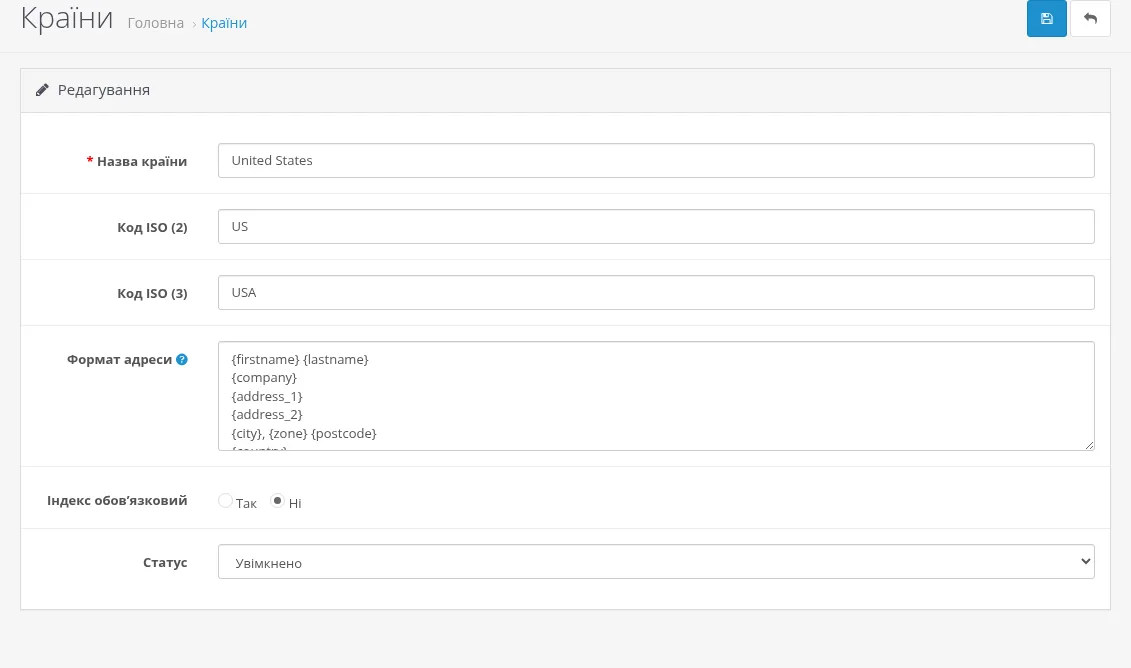Select the 'Так' postcode required radio

[x=225, y=501]
